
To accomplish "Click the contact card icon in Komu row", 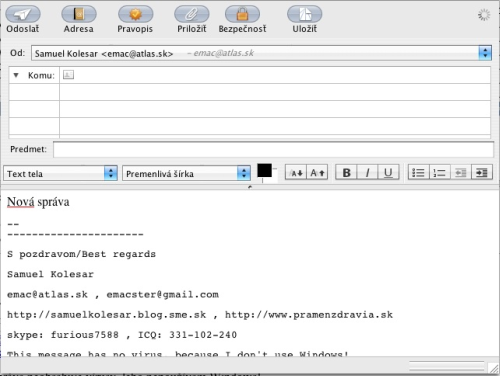I will [x=68, y=75].
